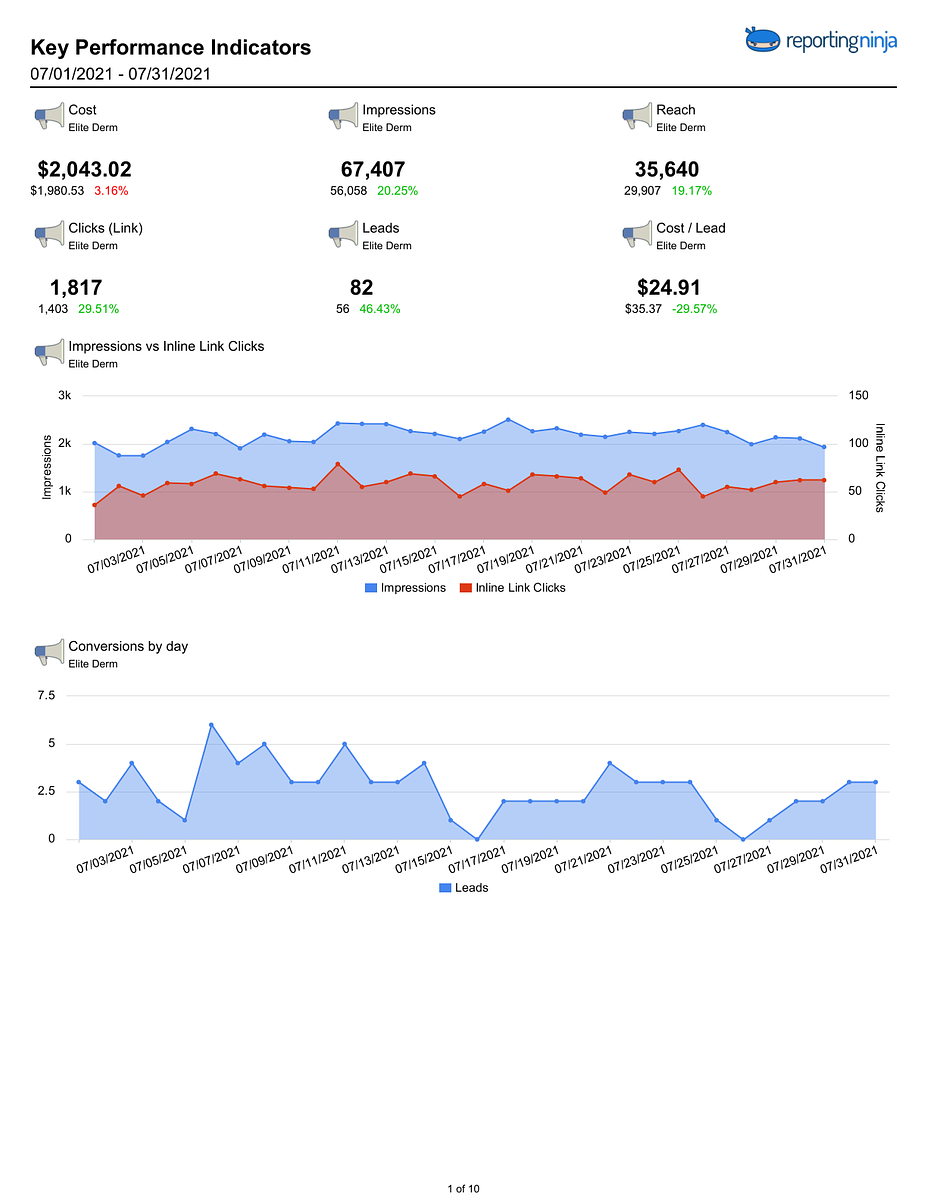The height and width of the screenshot is (1200, 927).
Task: Click the 1 of 10 page indicator
Action: (x=463, y=1189)
